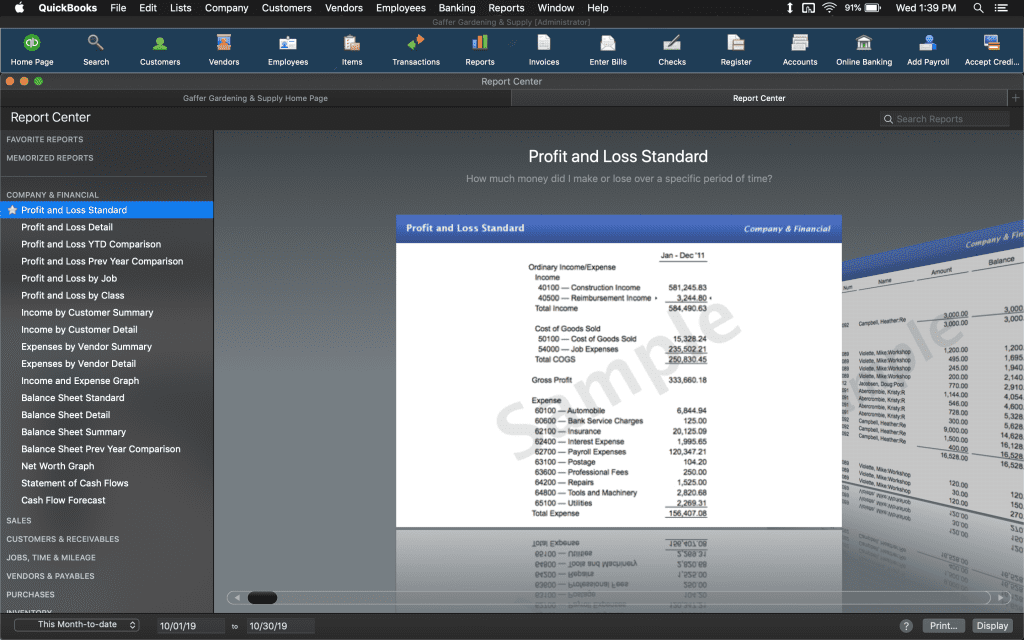Switch to Gaffer Gardening Home Page tab
The height and width of the screenshot is (640, 1024).
click(255, 98)
